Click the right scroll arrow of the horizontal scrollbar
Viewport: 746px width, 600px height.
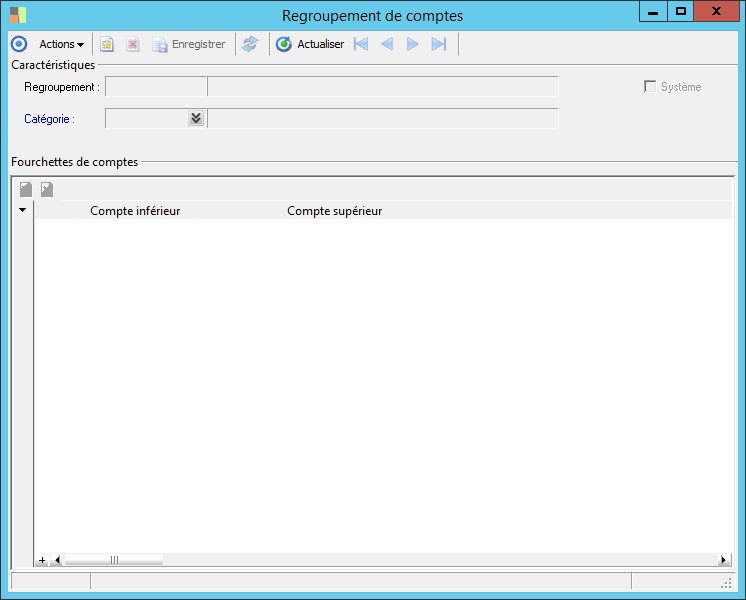724,560
